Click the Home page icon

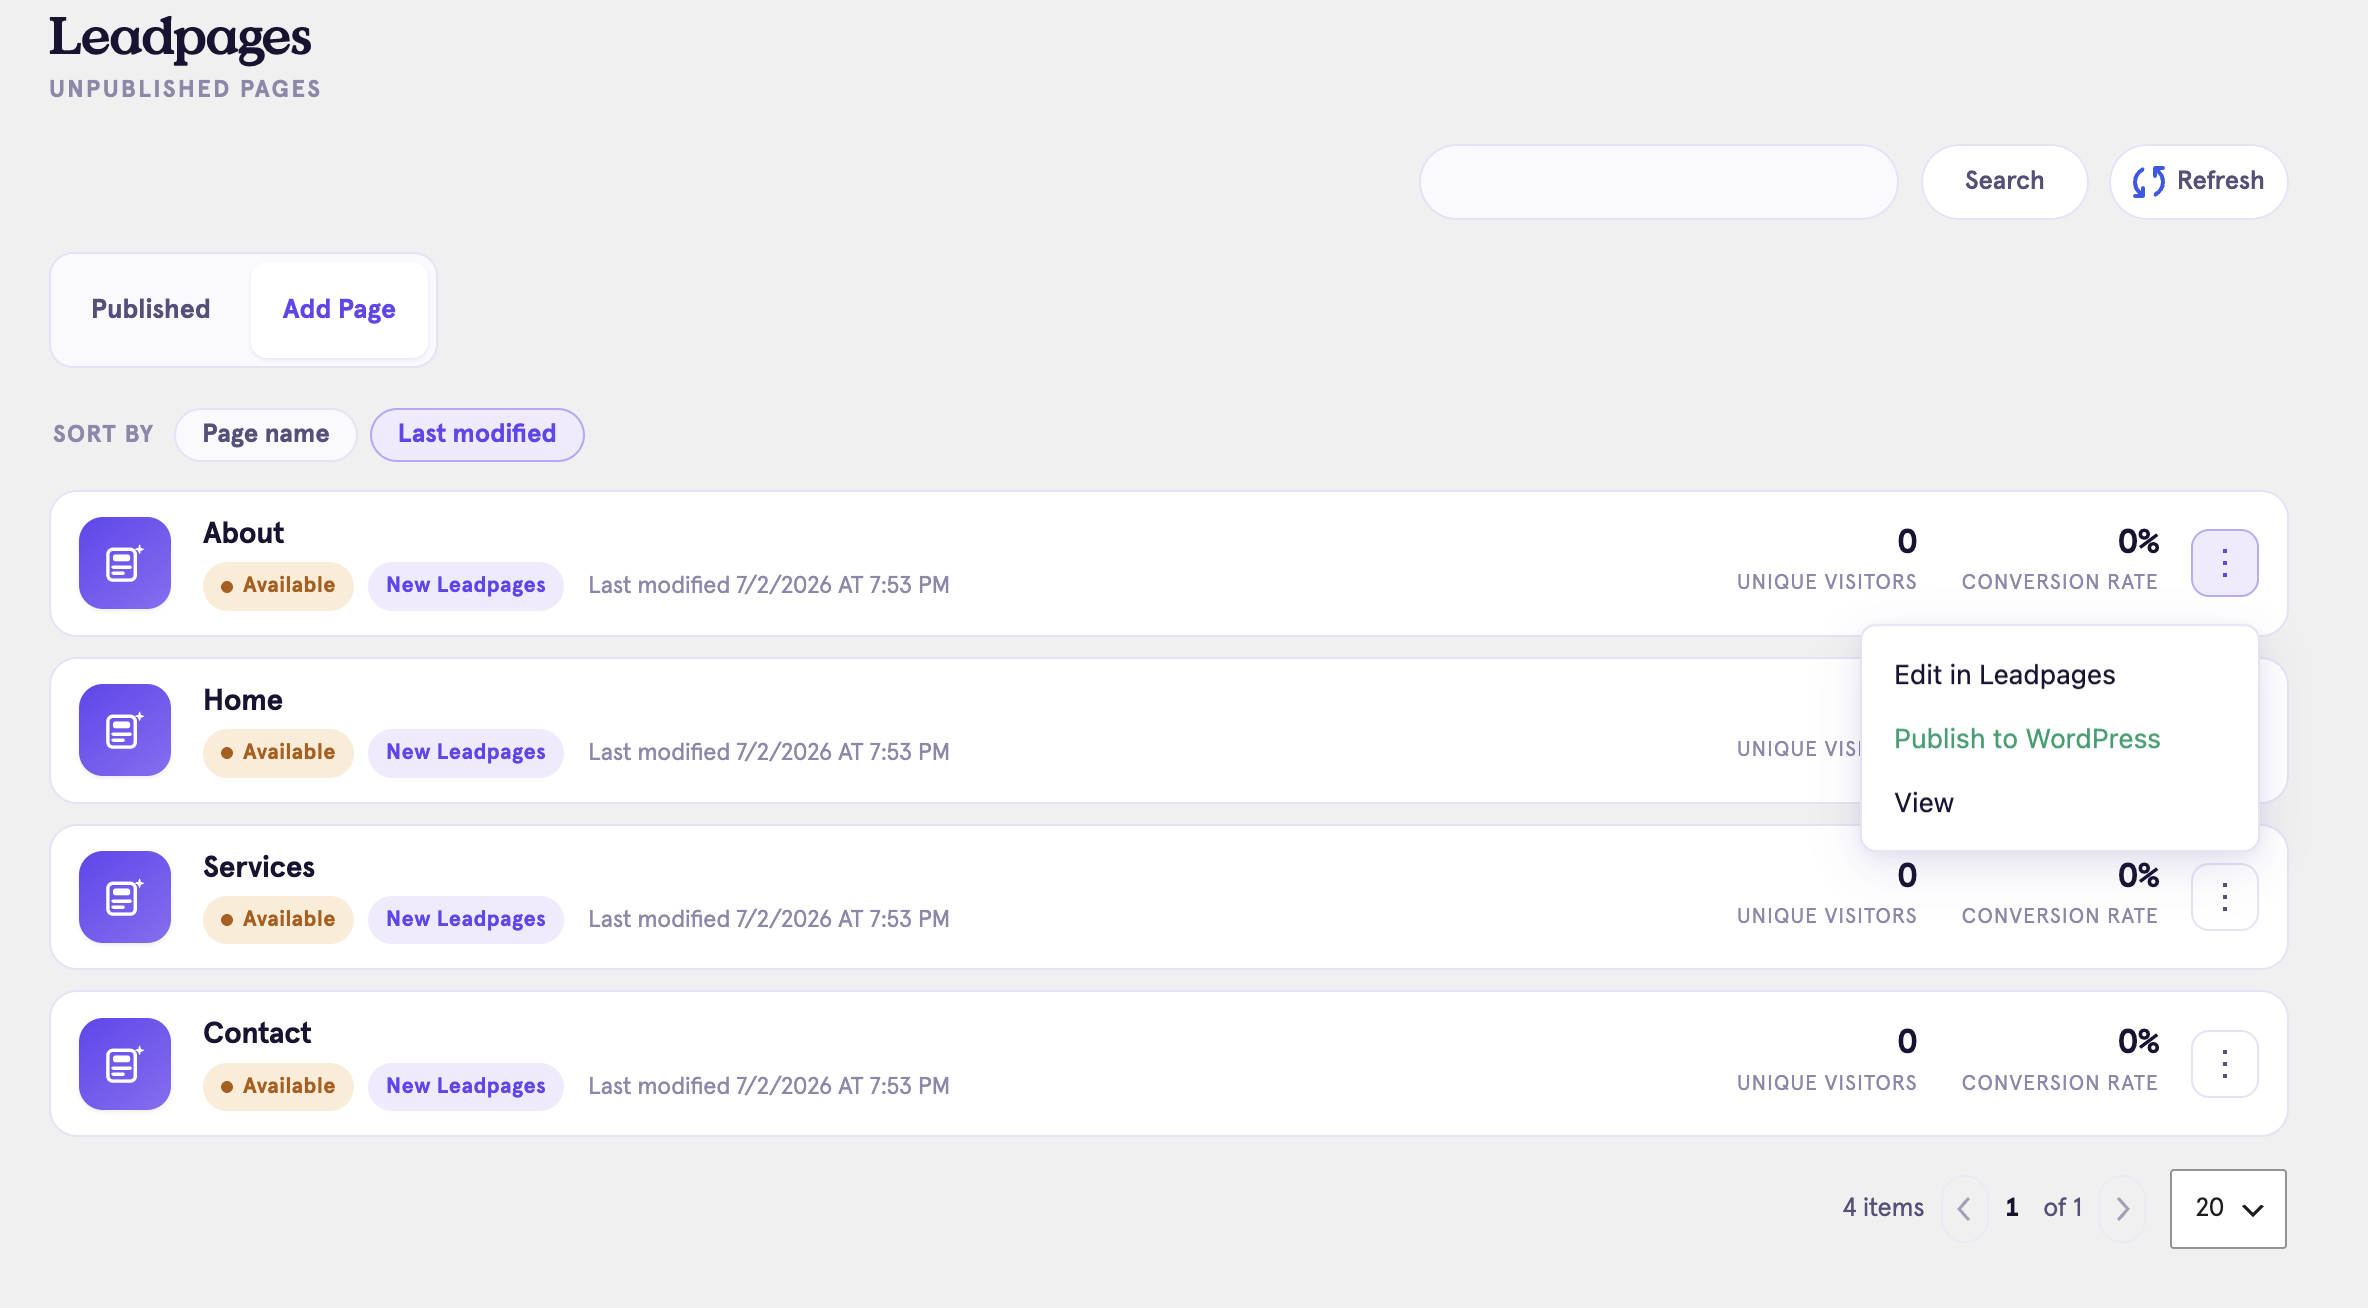coord(125,730)
